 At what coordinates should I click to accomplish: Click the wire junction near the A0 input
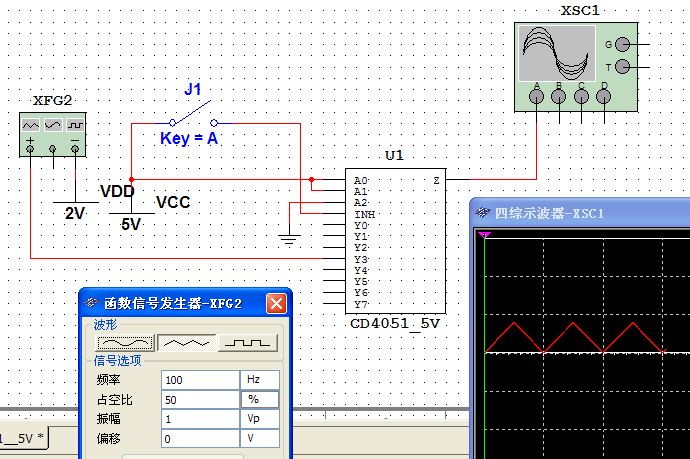tap(311, 180)
